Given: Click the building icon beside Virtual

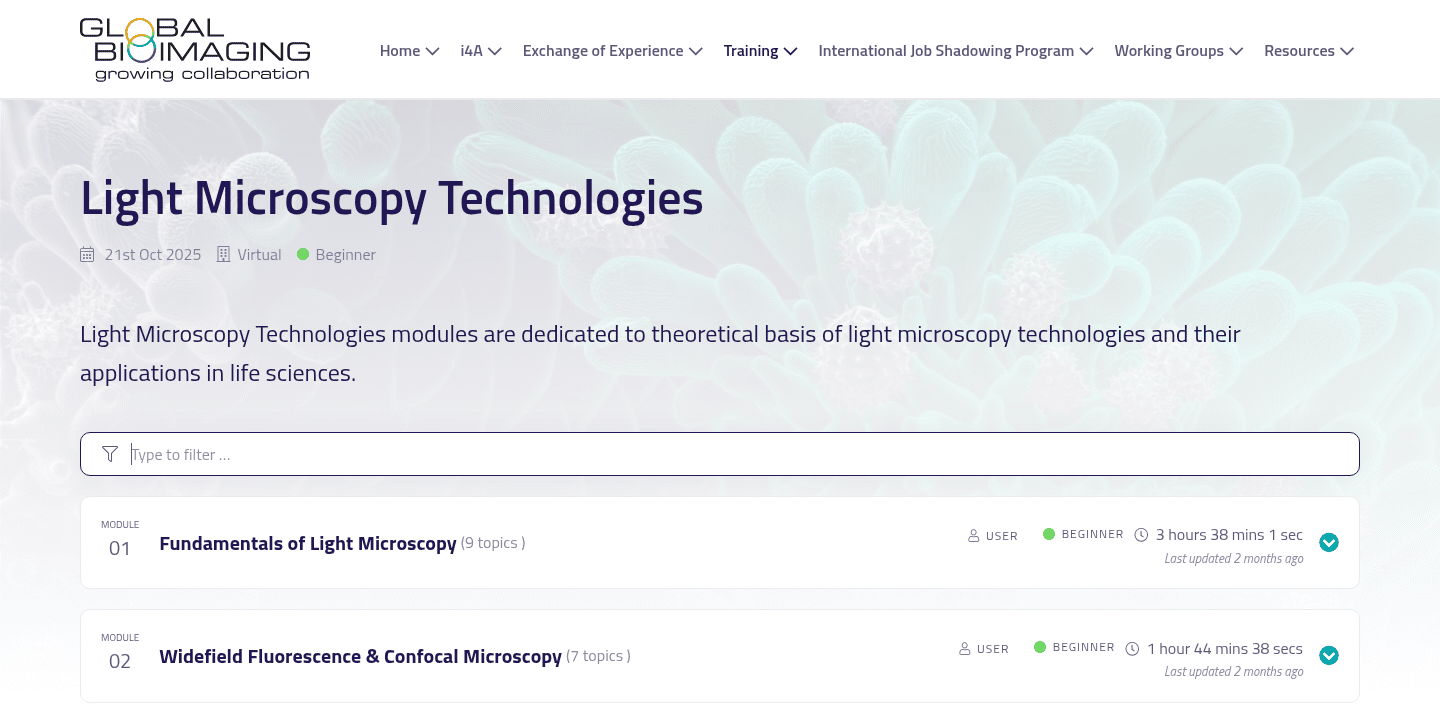Looking at the screenshot, I should 222,254.
